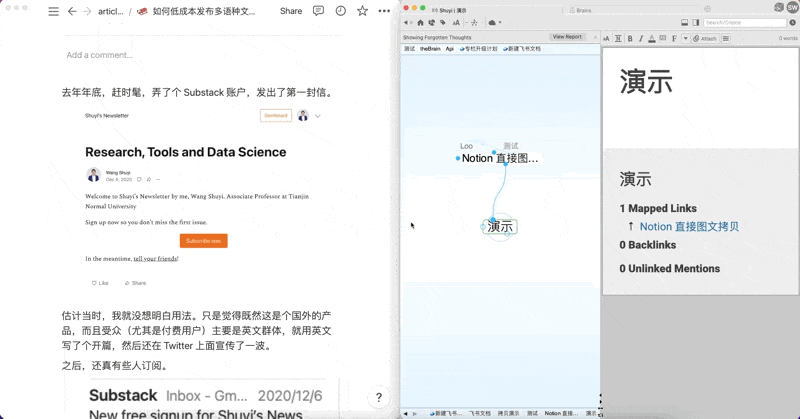The width and height of the screenshot is (800, 419).
Task: Click the history back arrow in bottom bar
Action: 406,414
